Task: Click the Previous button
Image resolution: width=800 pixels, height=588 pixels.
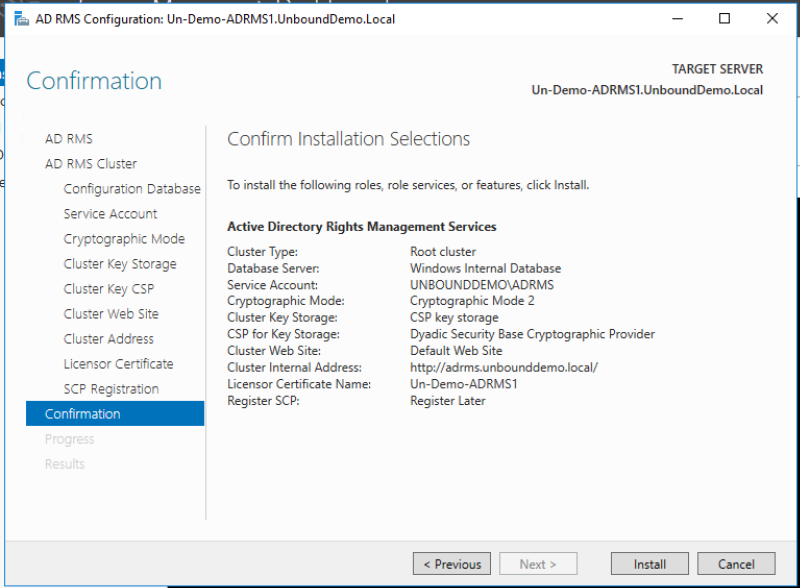Action: tap(452, 564)
